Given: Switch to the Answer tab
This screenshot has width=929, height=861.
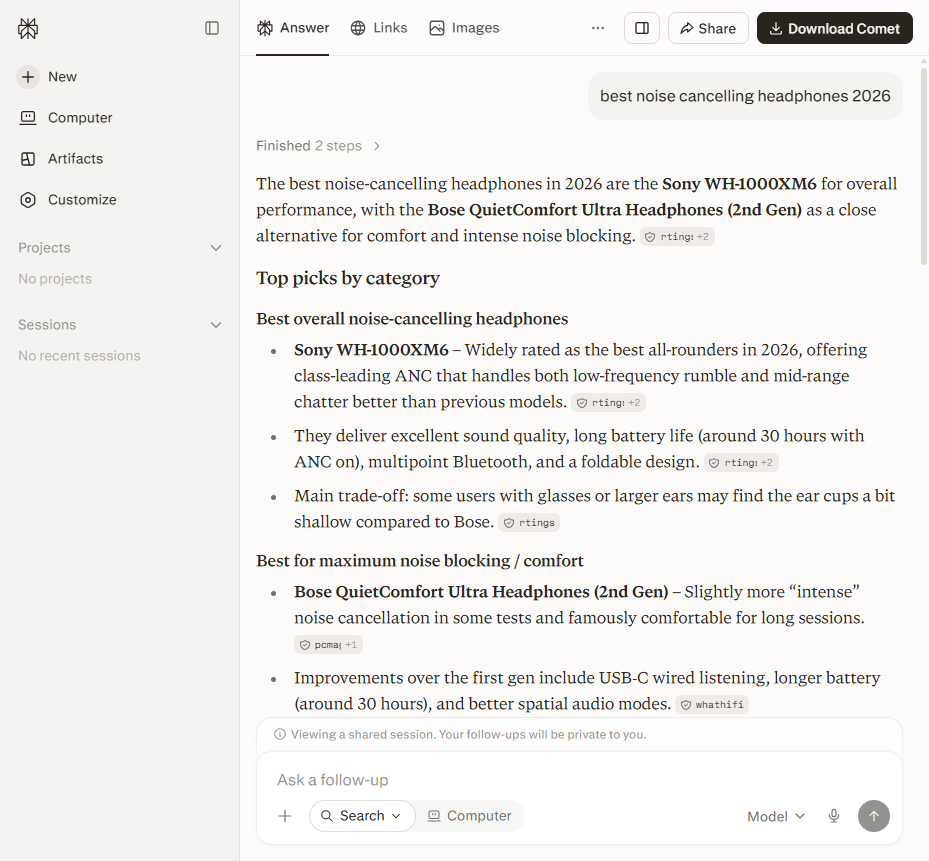Looking at the screenshot, I should click(293, 28).
